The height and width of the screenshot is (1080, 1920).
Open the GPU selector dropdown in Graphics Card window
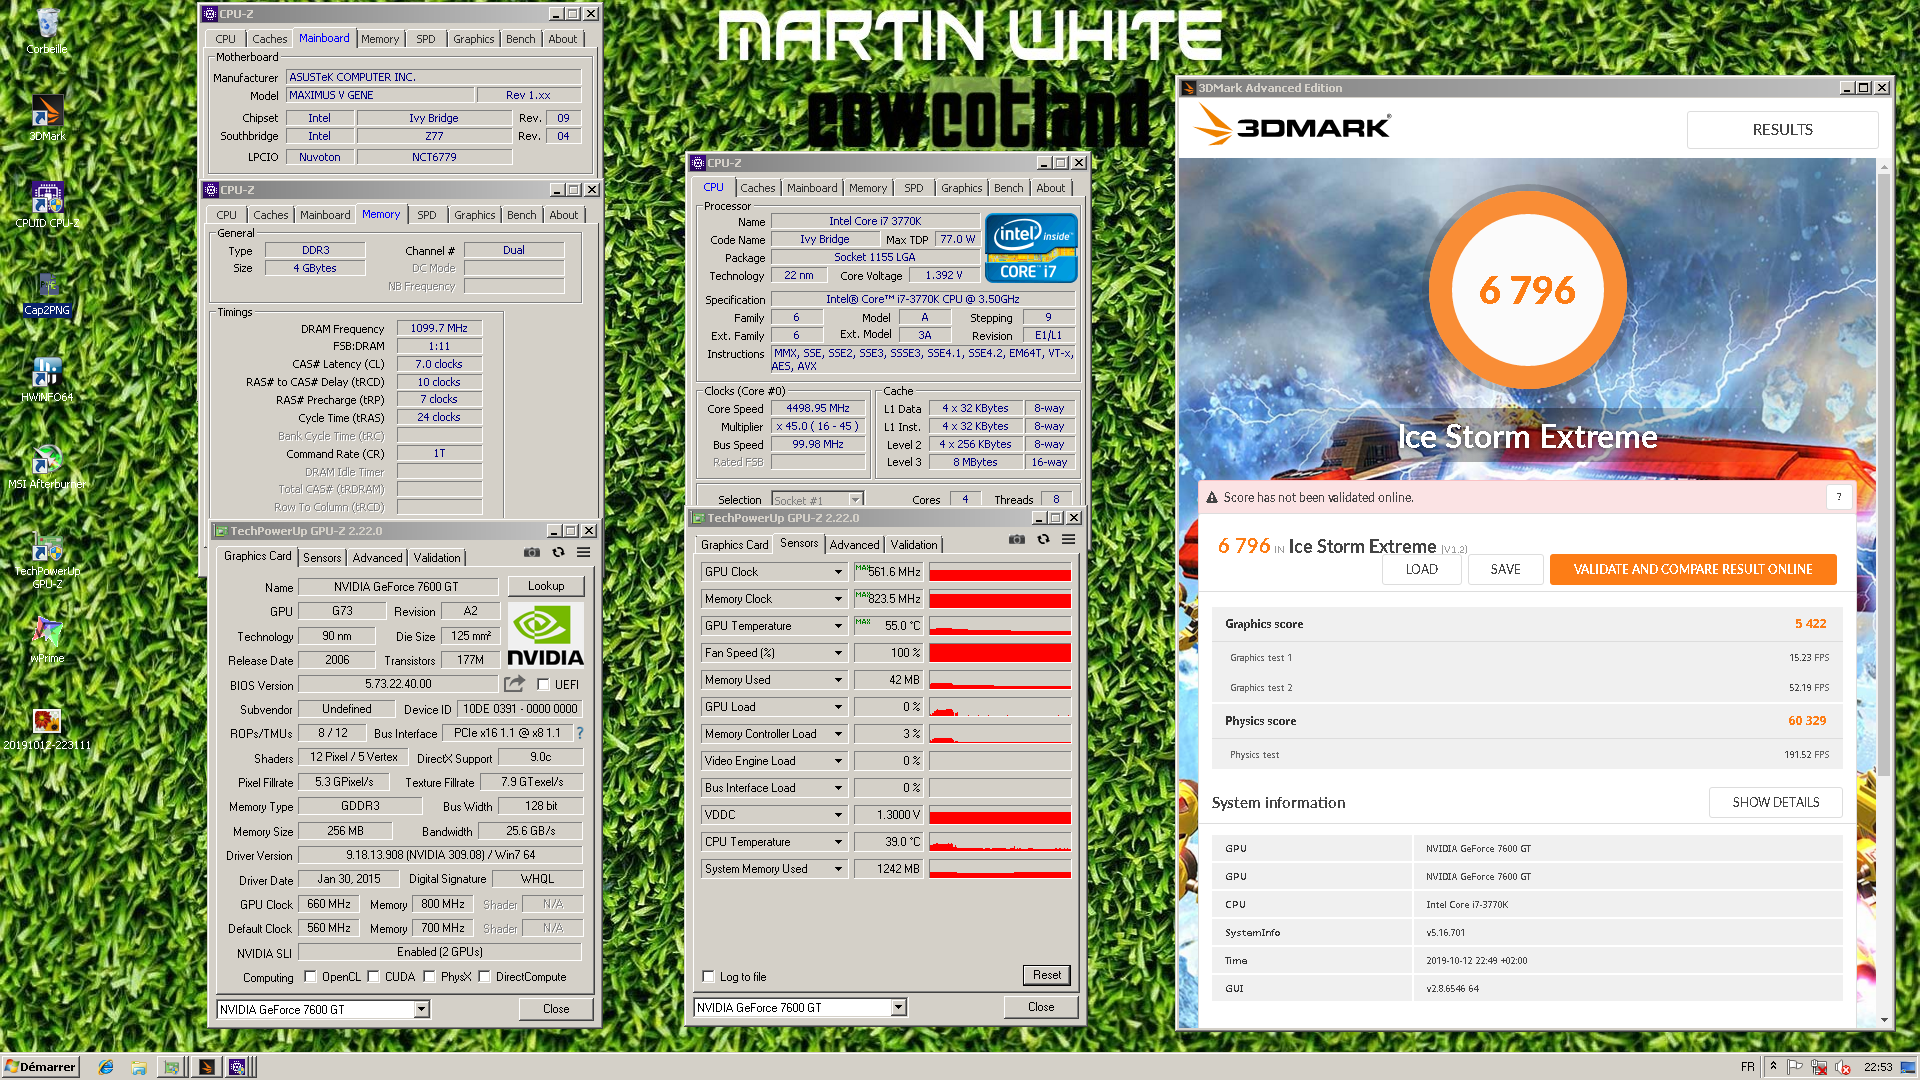pyautogui.click(x=421, y=1009)
